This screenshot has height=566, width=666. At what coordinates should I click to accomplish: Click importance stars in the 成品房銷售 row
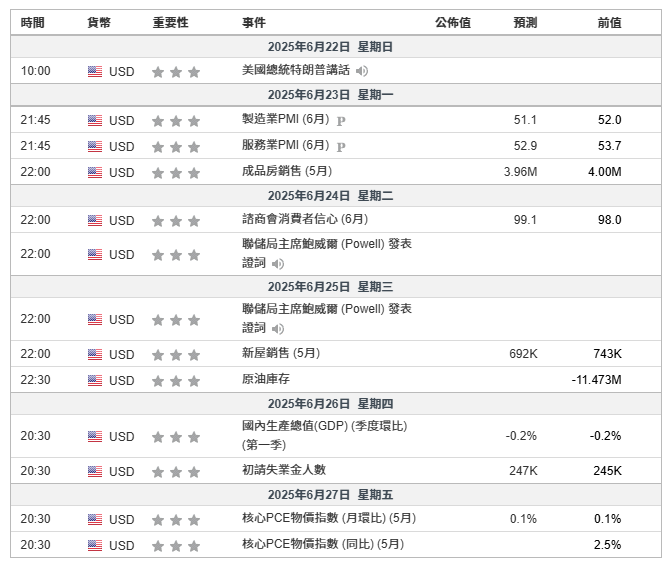(176, 173)
